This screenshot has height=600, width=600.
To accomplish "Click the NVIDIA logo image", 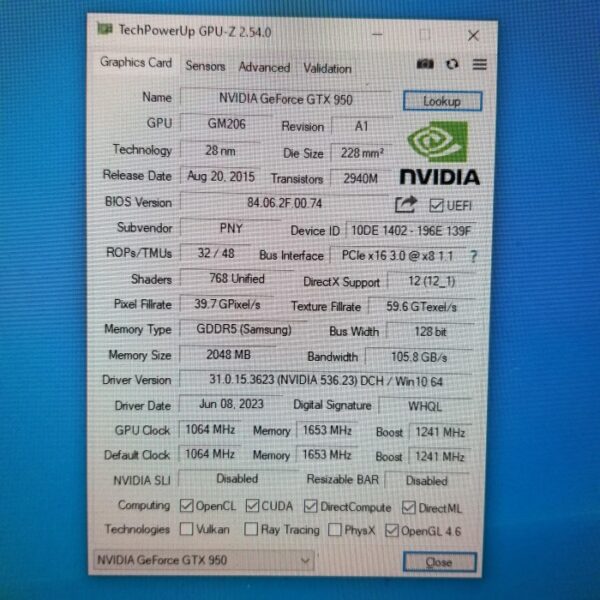I will pos(439,155).
